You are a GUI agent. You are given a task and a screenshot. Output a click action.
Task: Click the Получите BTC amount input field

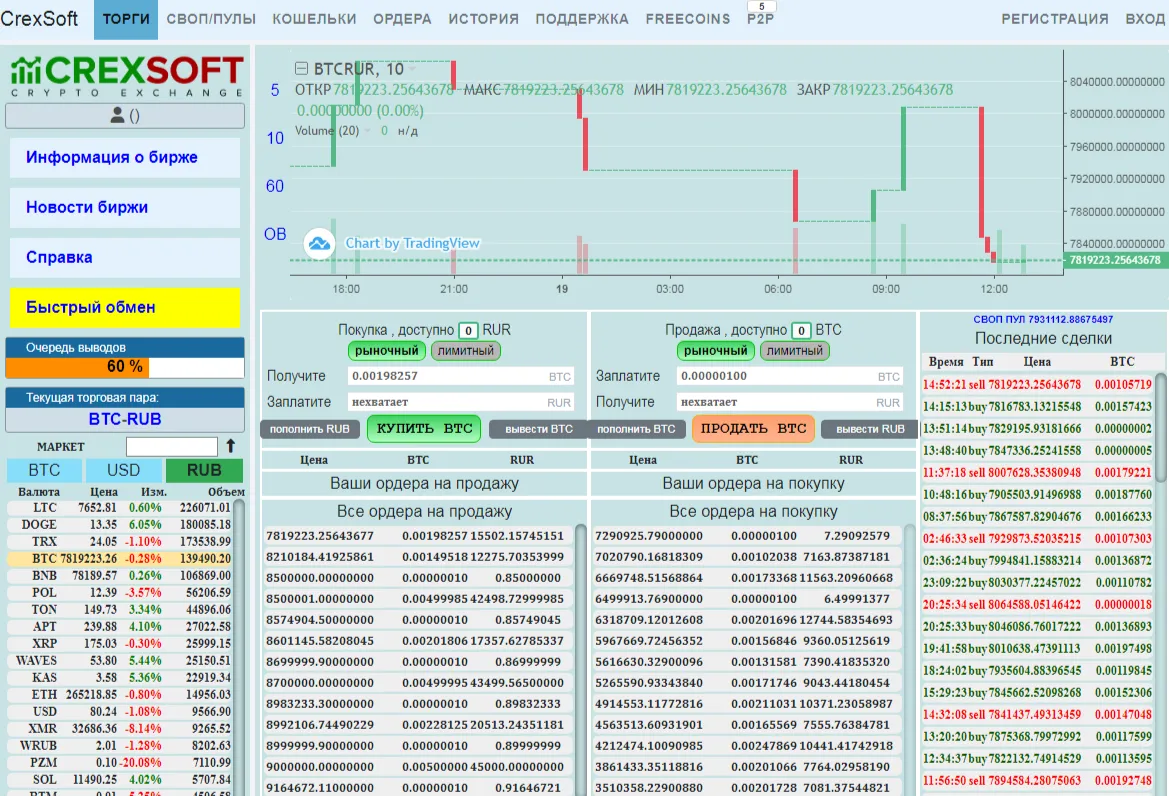[x=461, y=376]
